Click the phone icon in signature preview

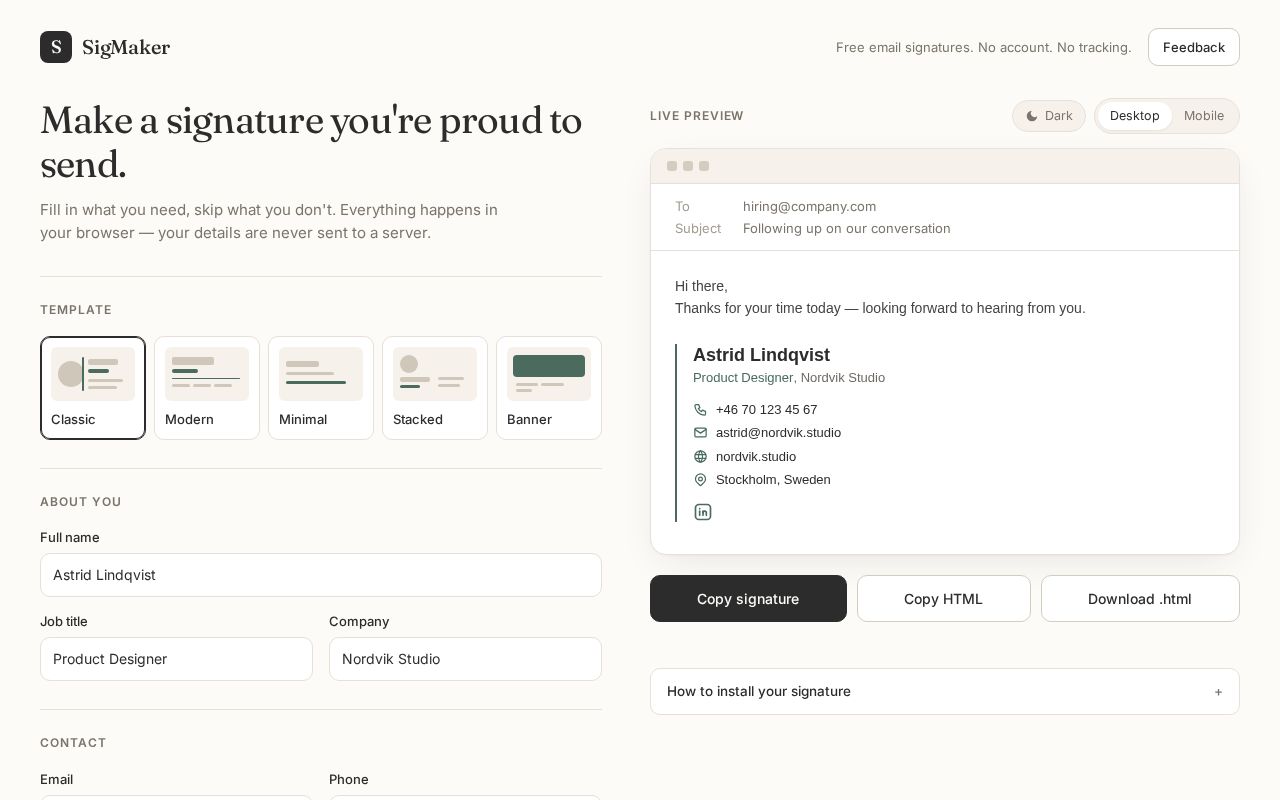700,410
